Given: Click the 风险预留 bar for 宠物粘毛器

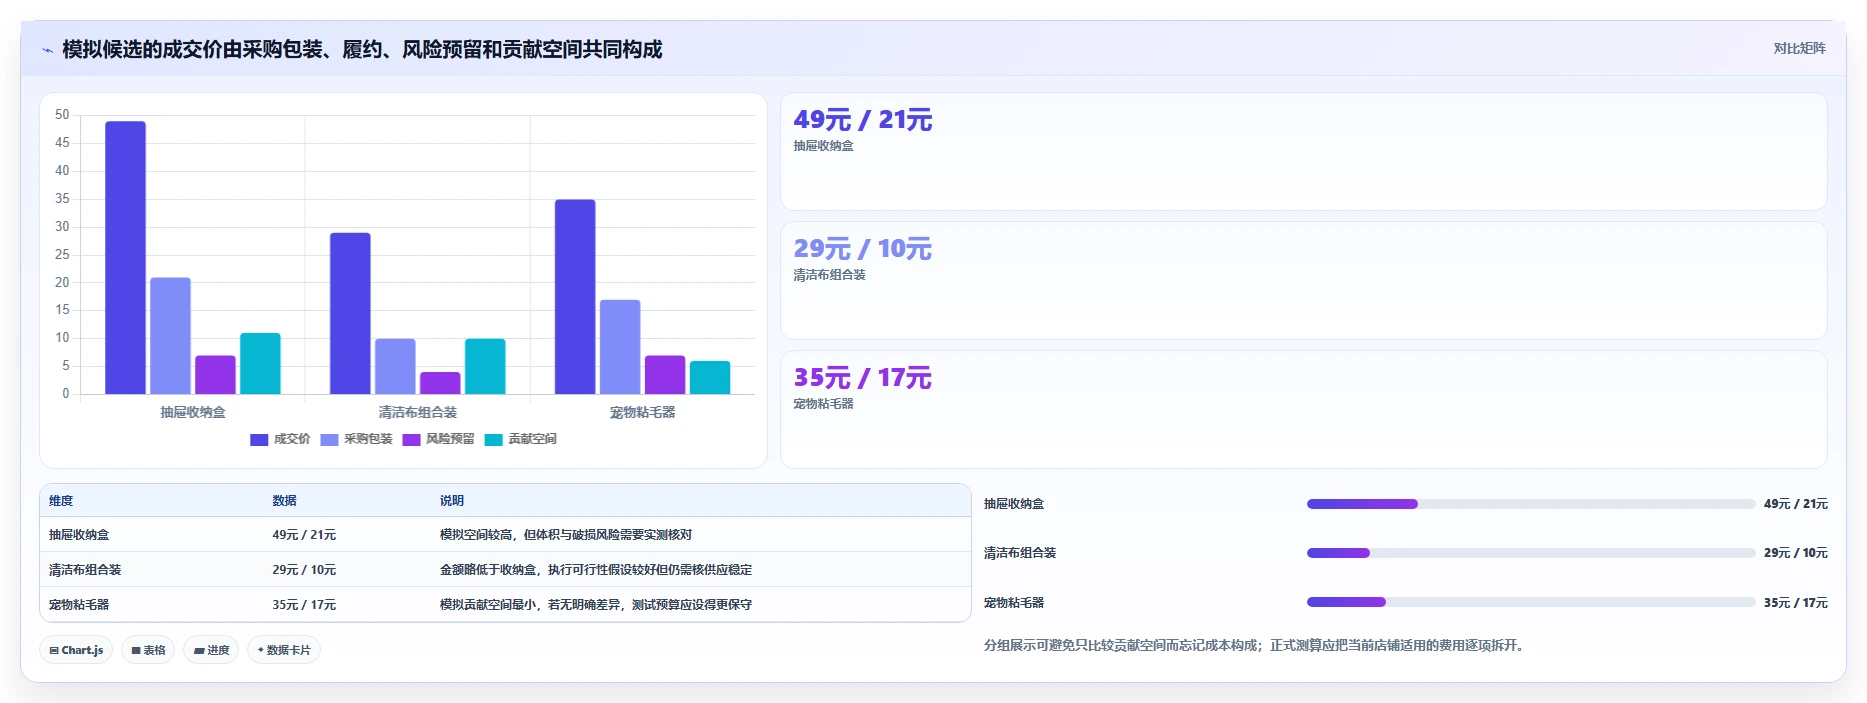Looking at the screenshot, I should [x=665, y=375].
